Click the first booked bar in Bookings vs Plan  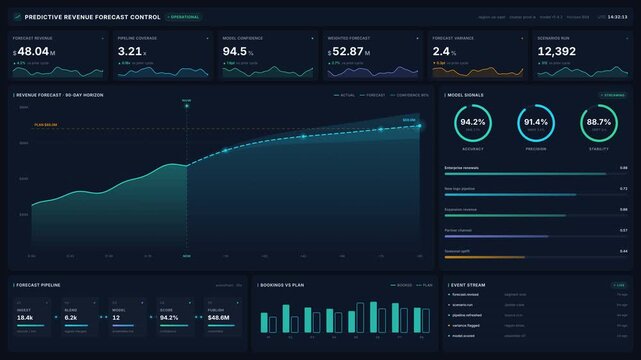point(264,323)
